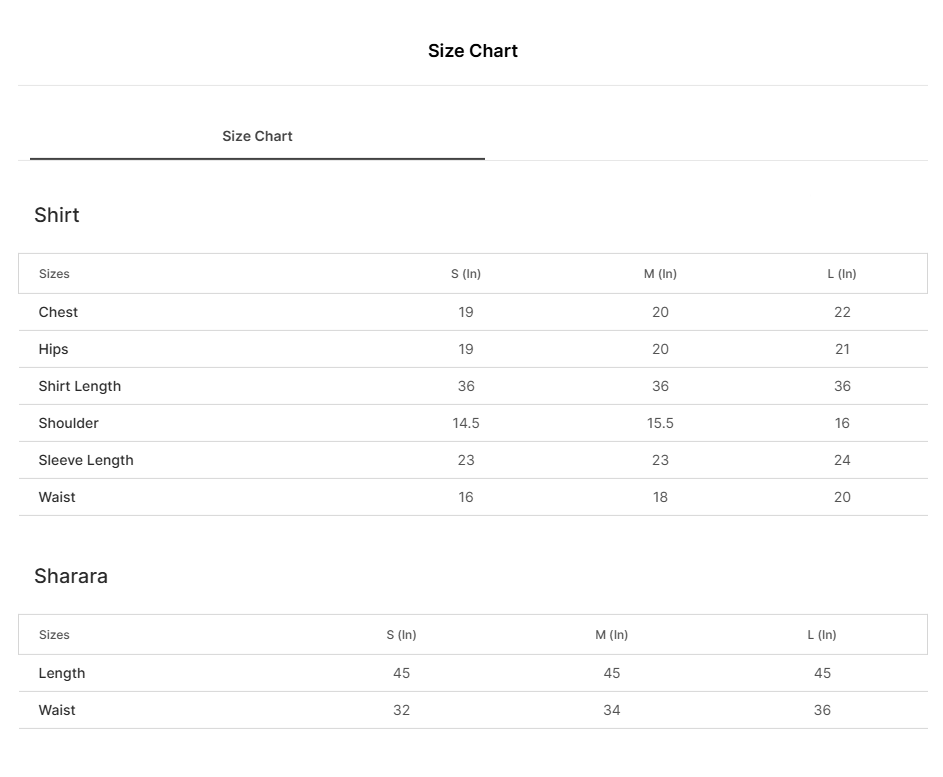943x777 pixels.
Task: Click the Shoulder medium size value 15.5
Action: (x=660, y=423)
